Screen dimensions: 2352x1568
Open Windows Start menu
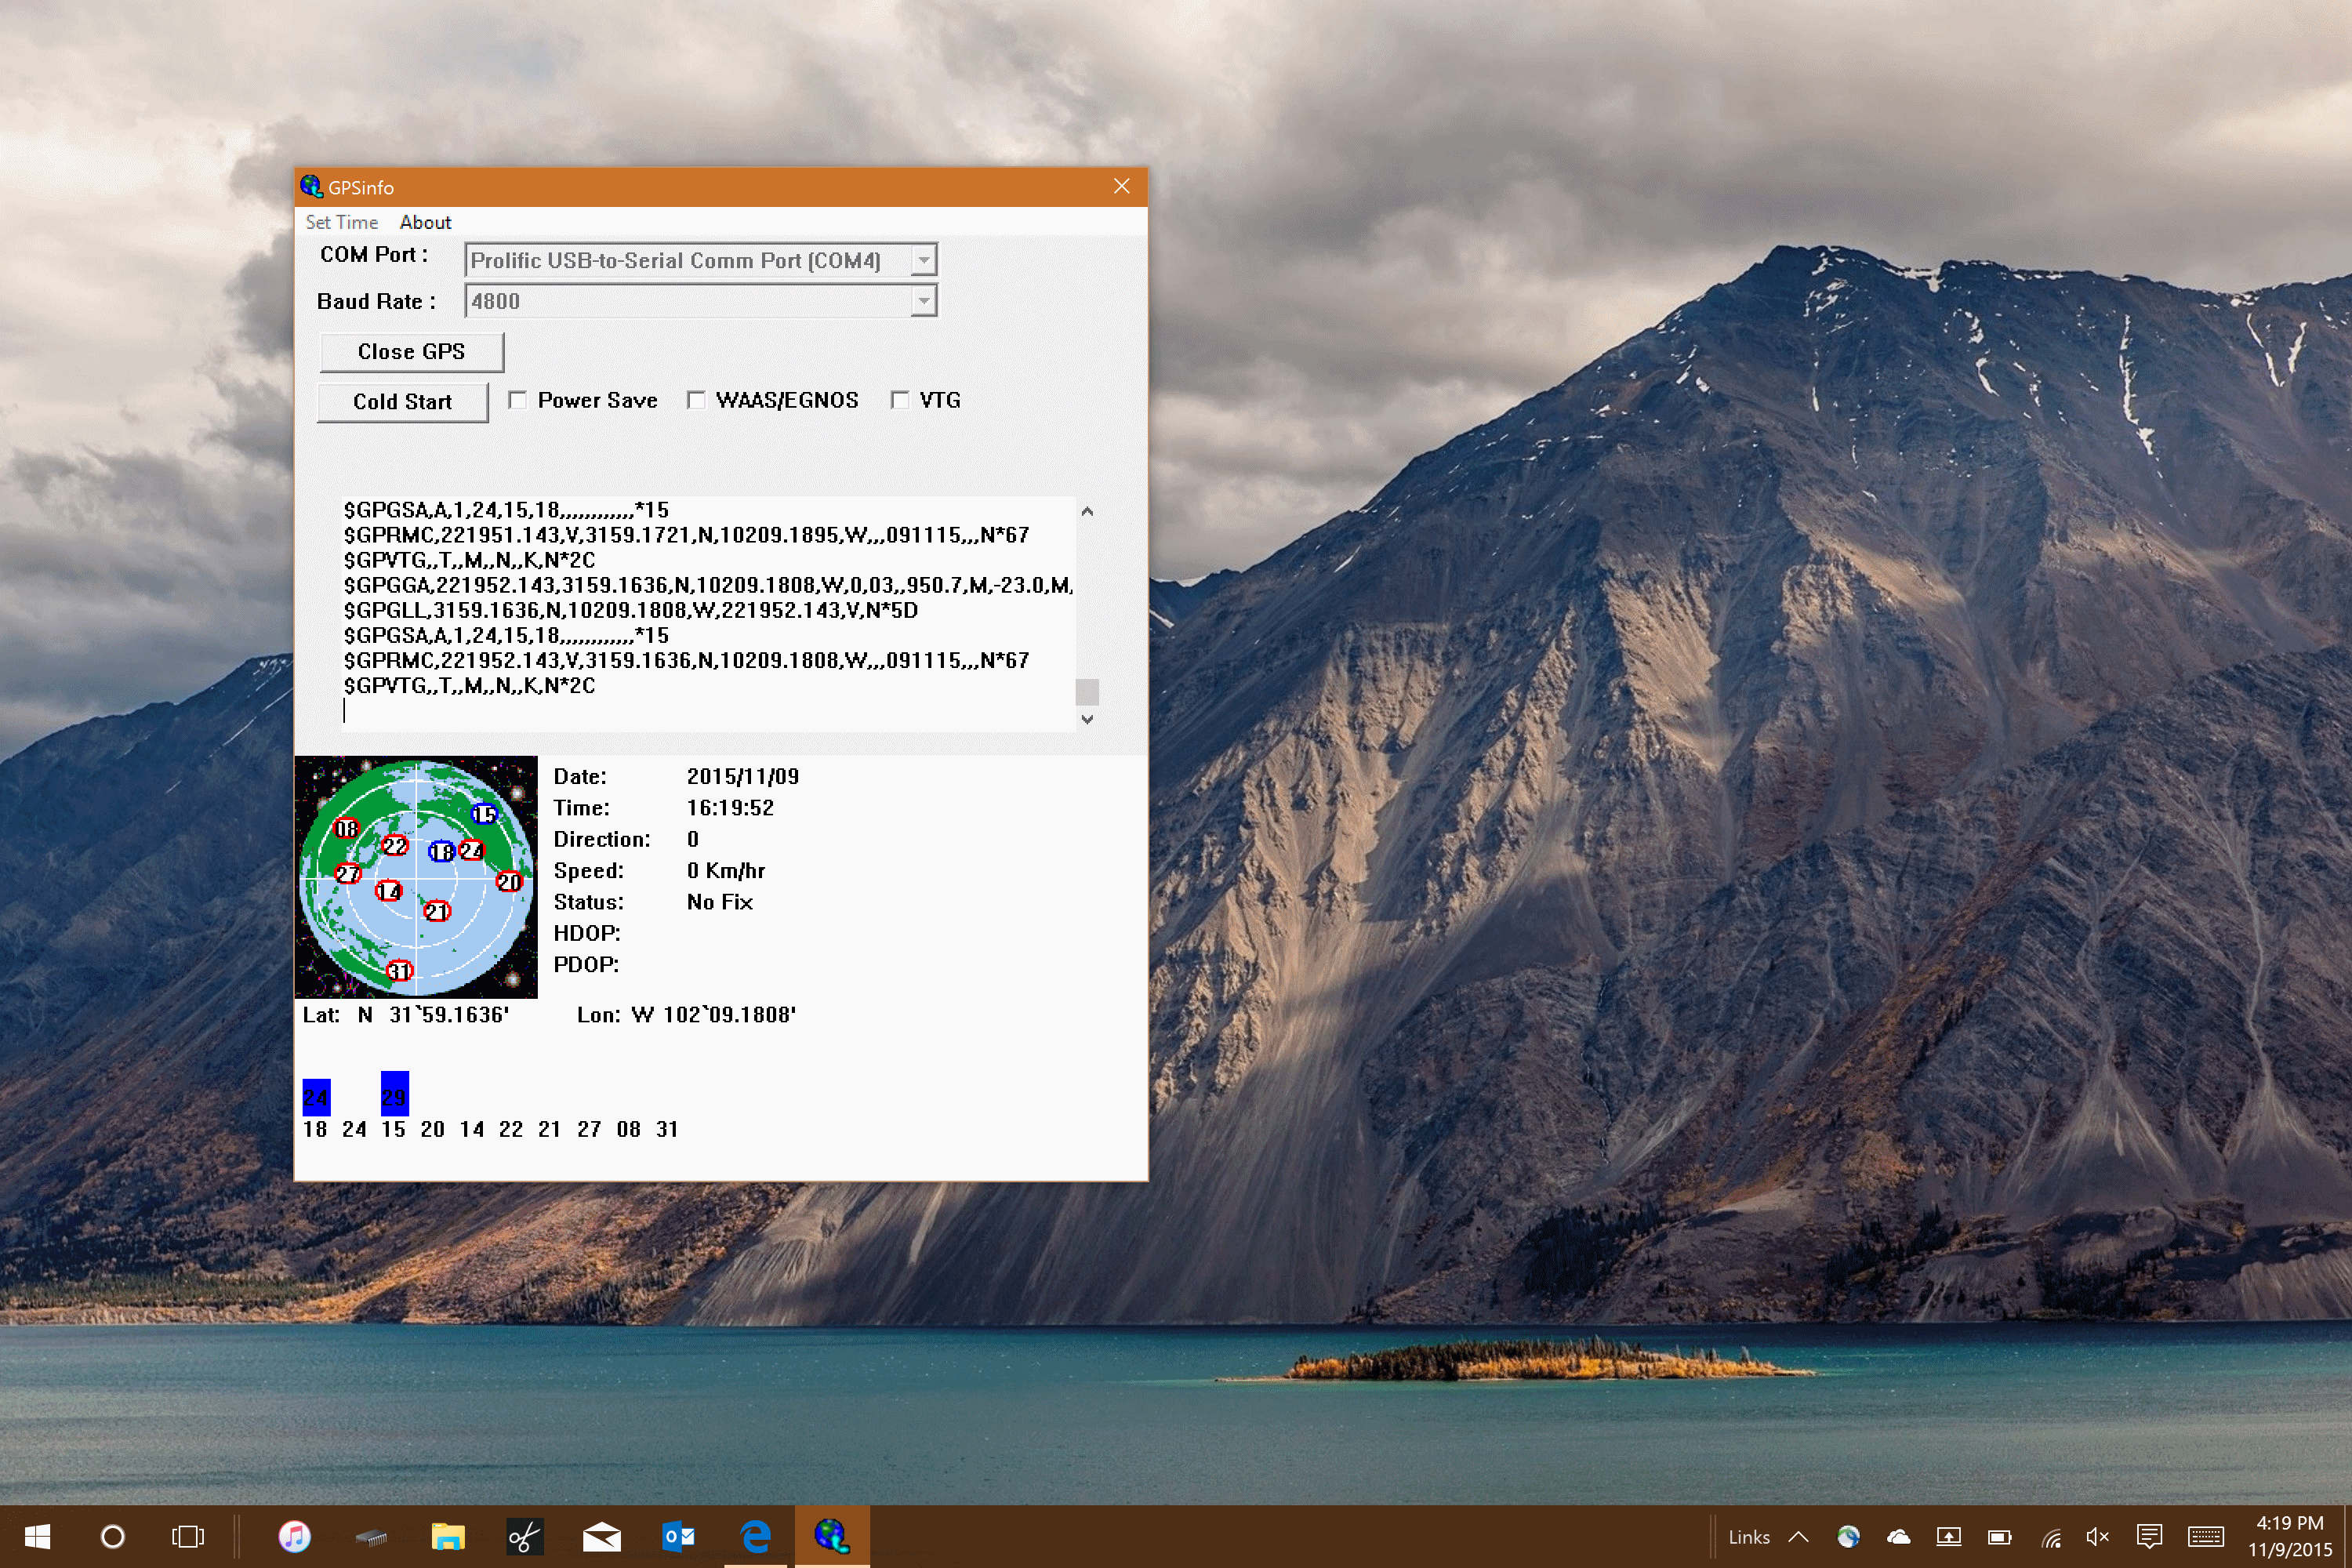tap(37, 1536)
